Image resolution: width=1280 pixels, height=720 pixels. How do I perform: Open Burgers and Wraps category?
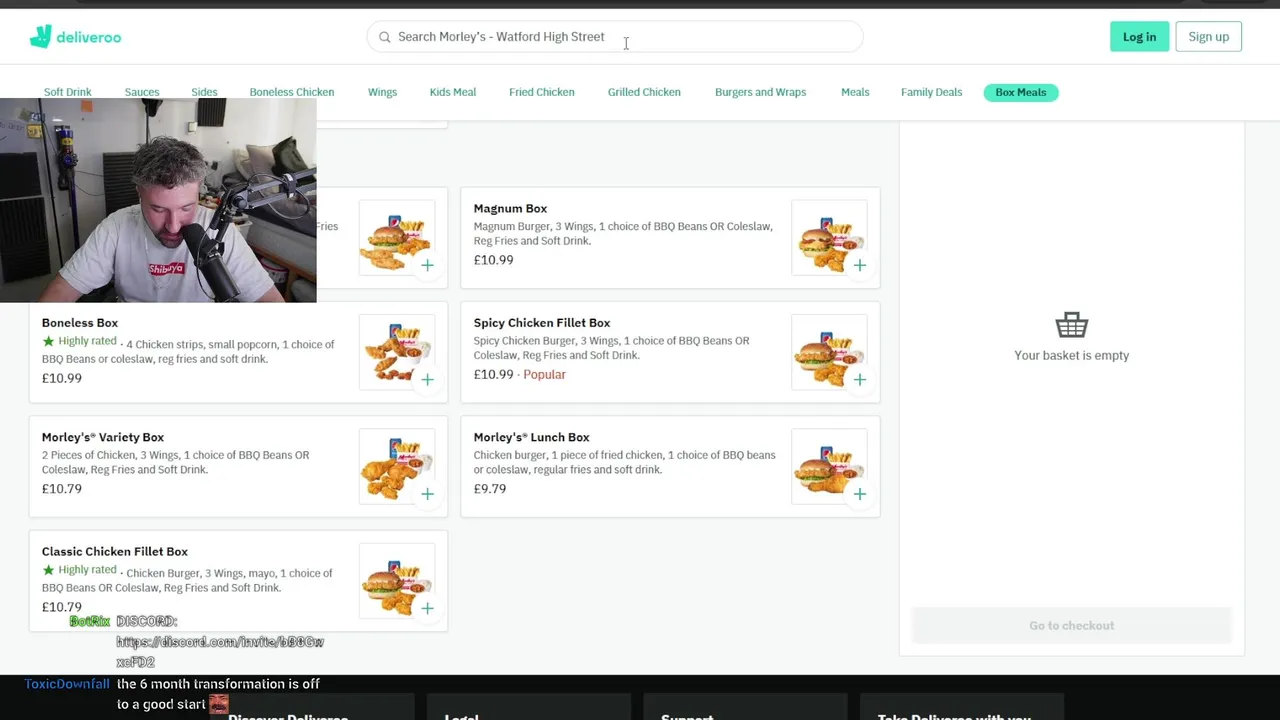pos(760,92)
